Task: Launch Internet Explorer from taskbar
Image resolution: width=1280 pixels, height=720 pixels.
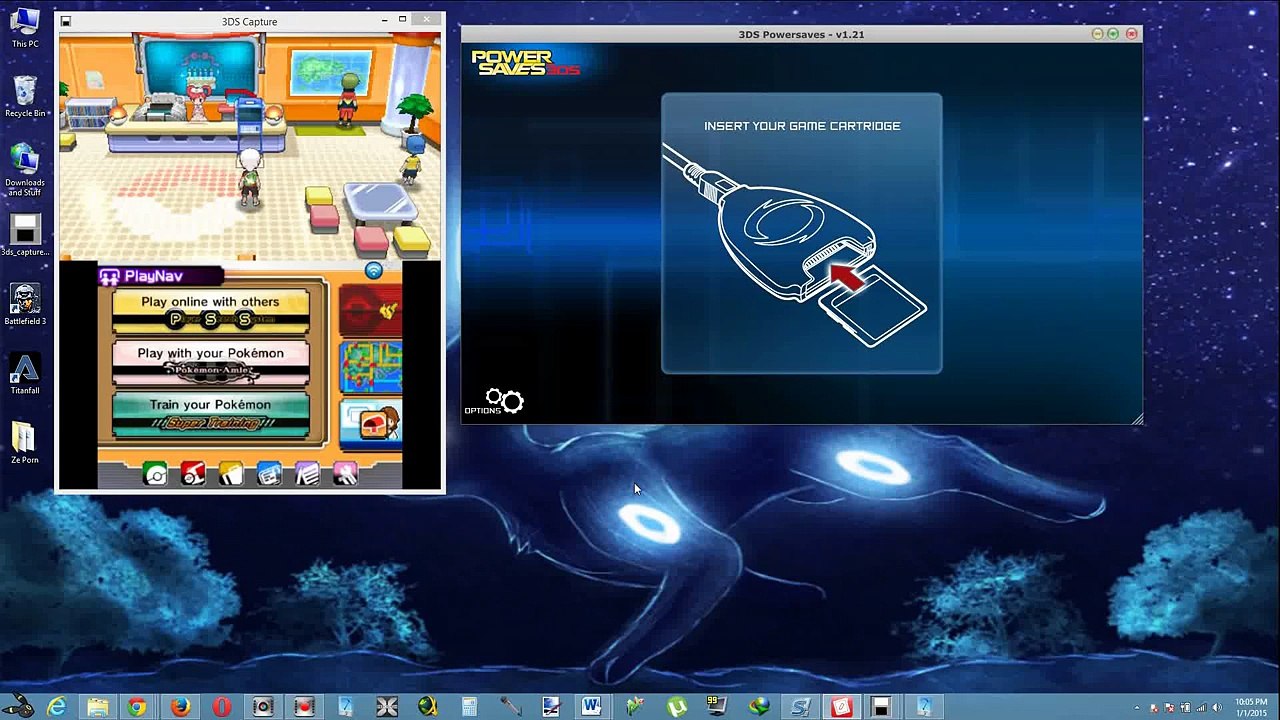Action: [57, 707]
